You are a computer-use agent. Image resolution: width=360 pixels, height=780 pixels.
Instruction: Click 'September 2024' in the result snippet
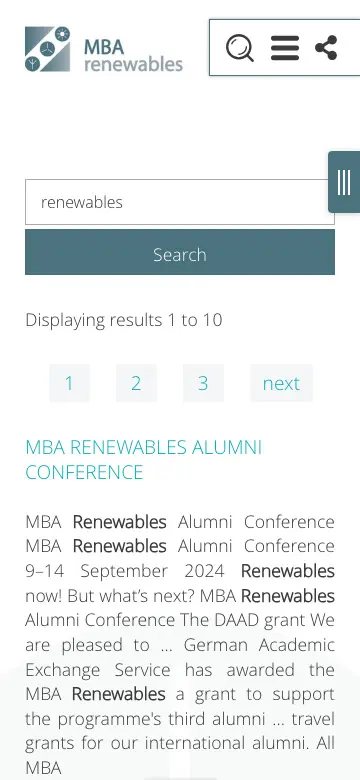(152, 571)
